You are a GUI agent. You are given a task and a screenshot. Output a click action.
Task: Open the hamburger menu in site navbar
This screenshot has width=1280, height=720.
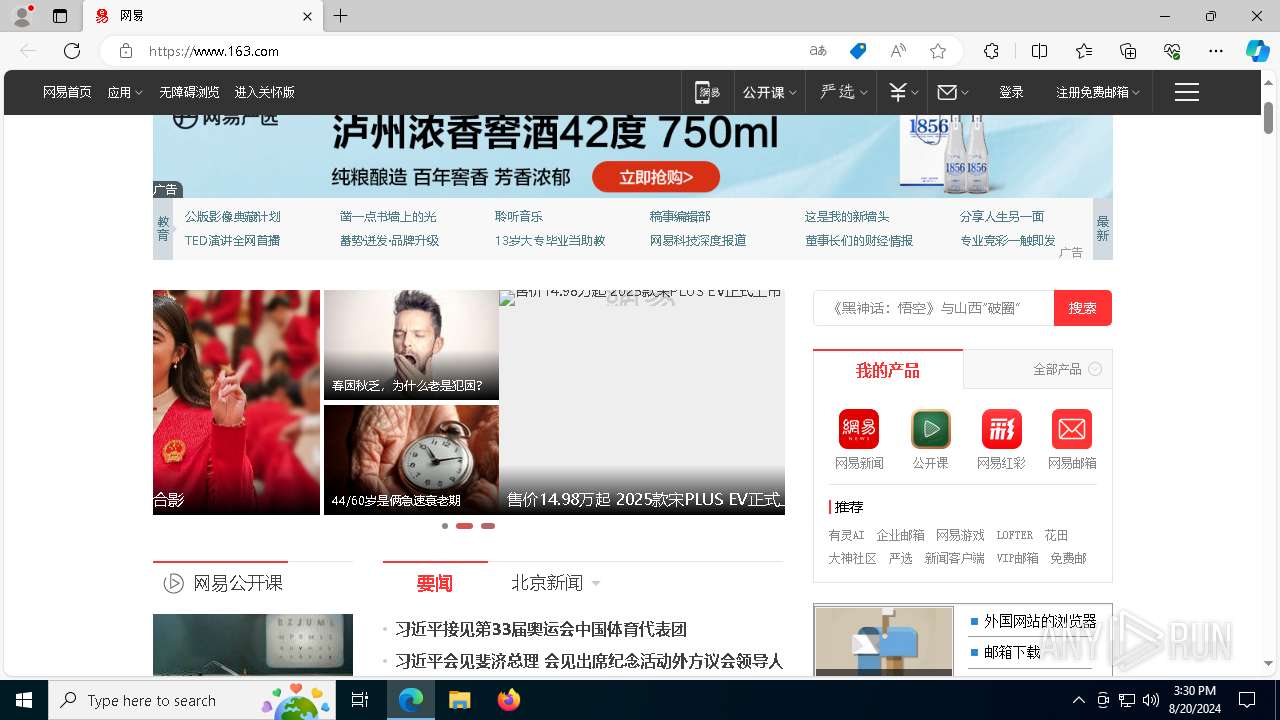pyautogui.click(x=1187, y=92)
